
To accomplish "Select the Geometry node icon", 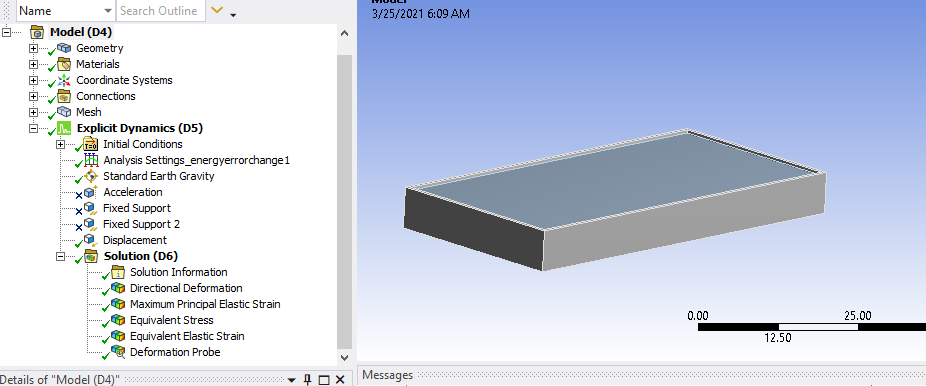I will tap(64, 48).
